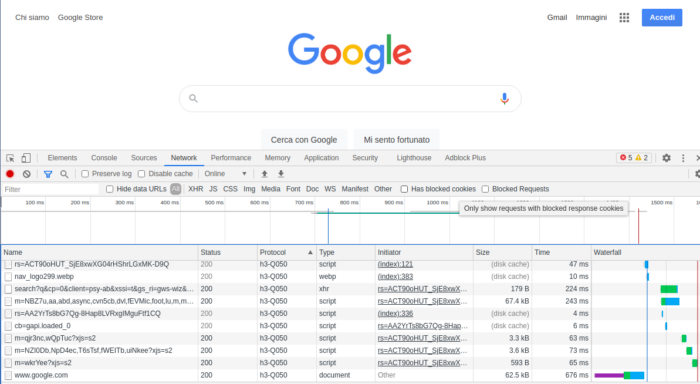700x384 pixels.
Task: Stop recording network log red button
Action: (10, 174)
